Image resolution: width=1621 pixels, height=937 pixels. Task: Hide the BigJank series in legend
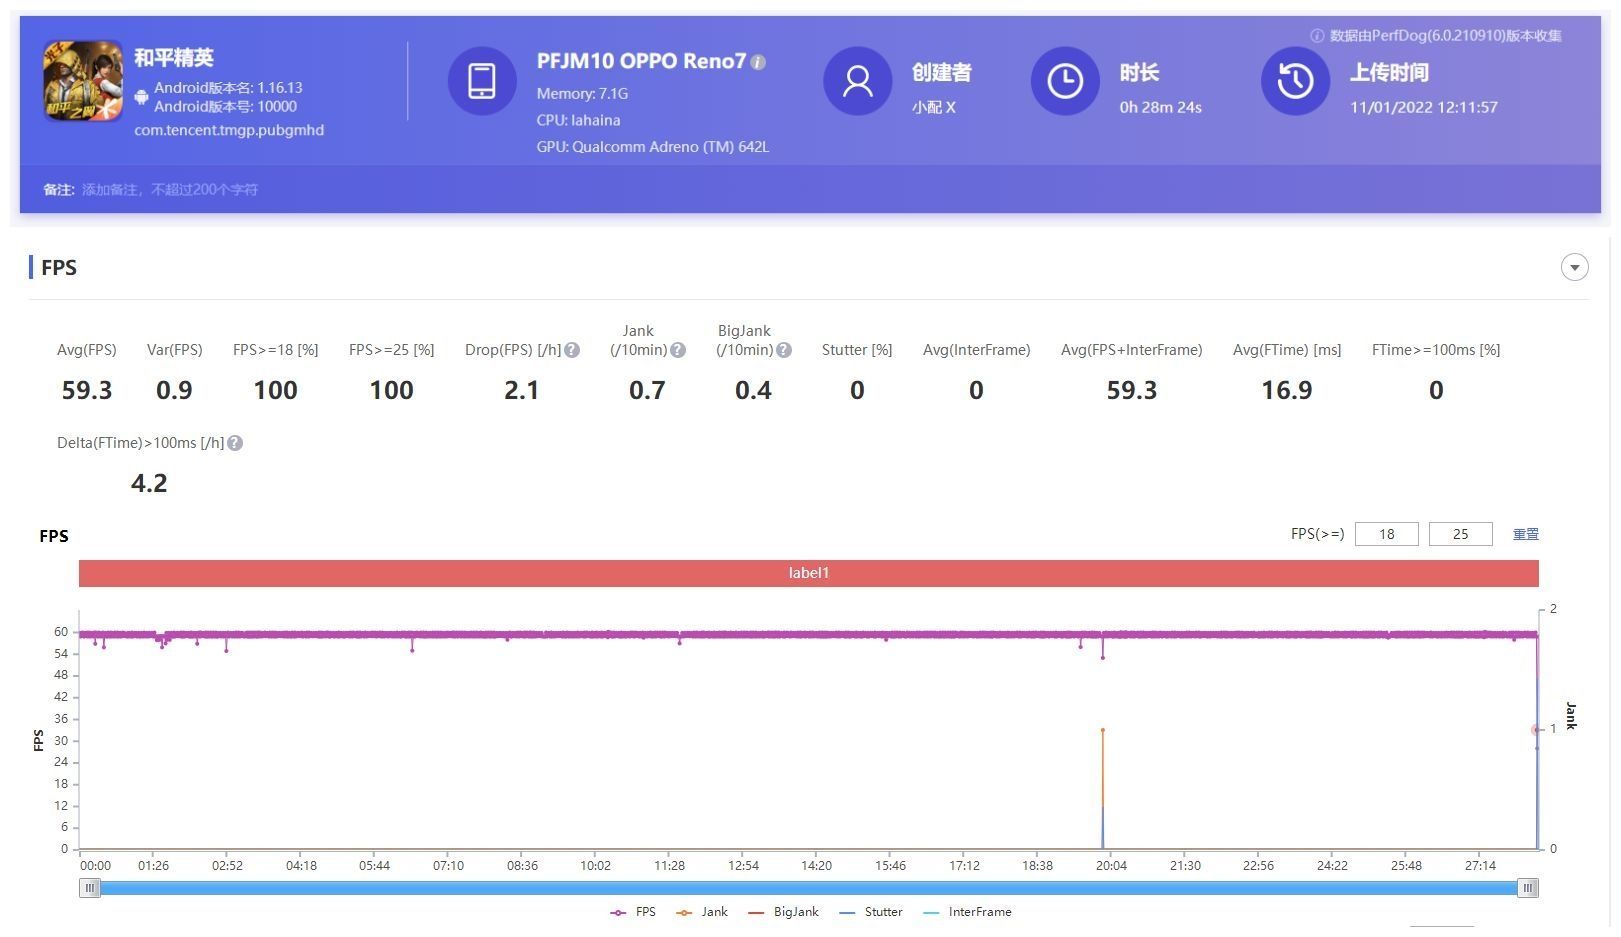[x=783, y=912]
